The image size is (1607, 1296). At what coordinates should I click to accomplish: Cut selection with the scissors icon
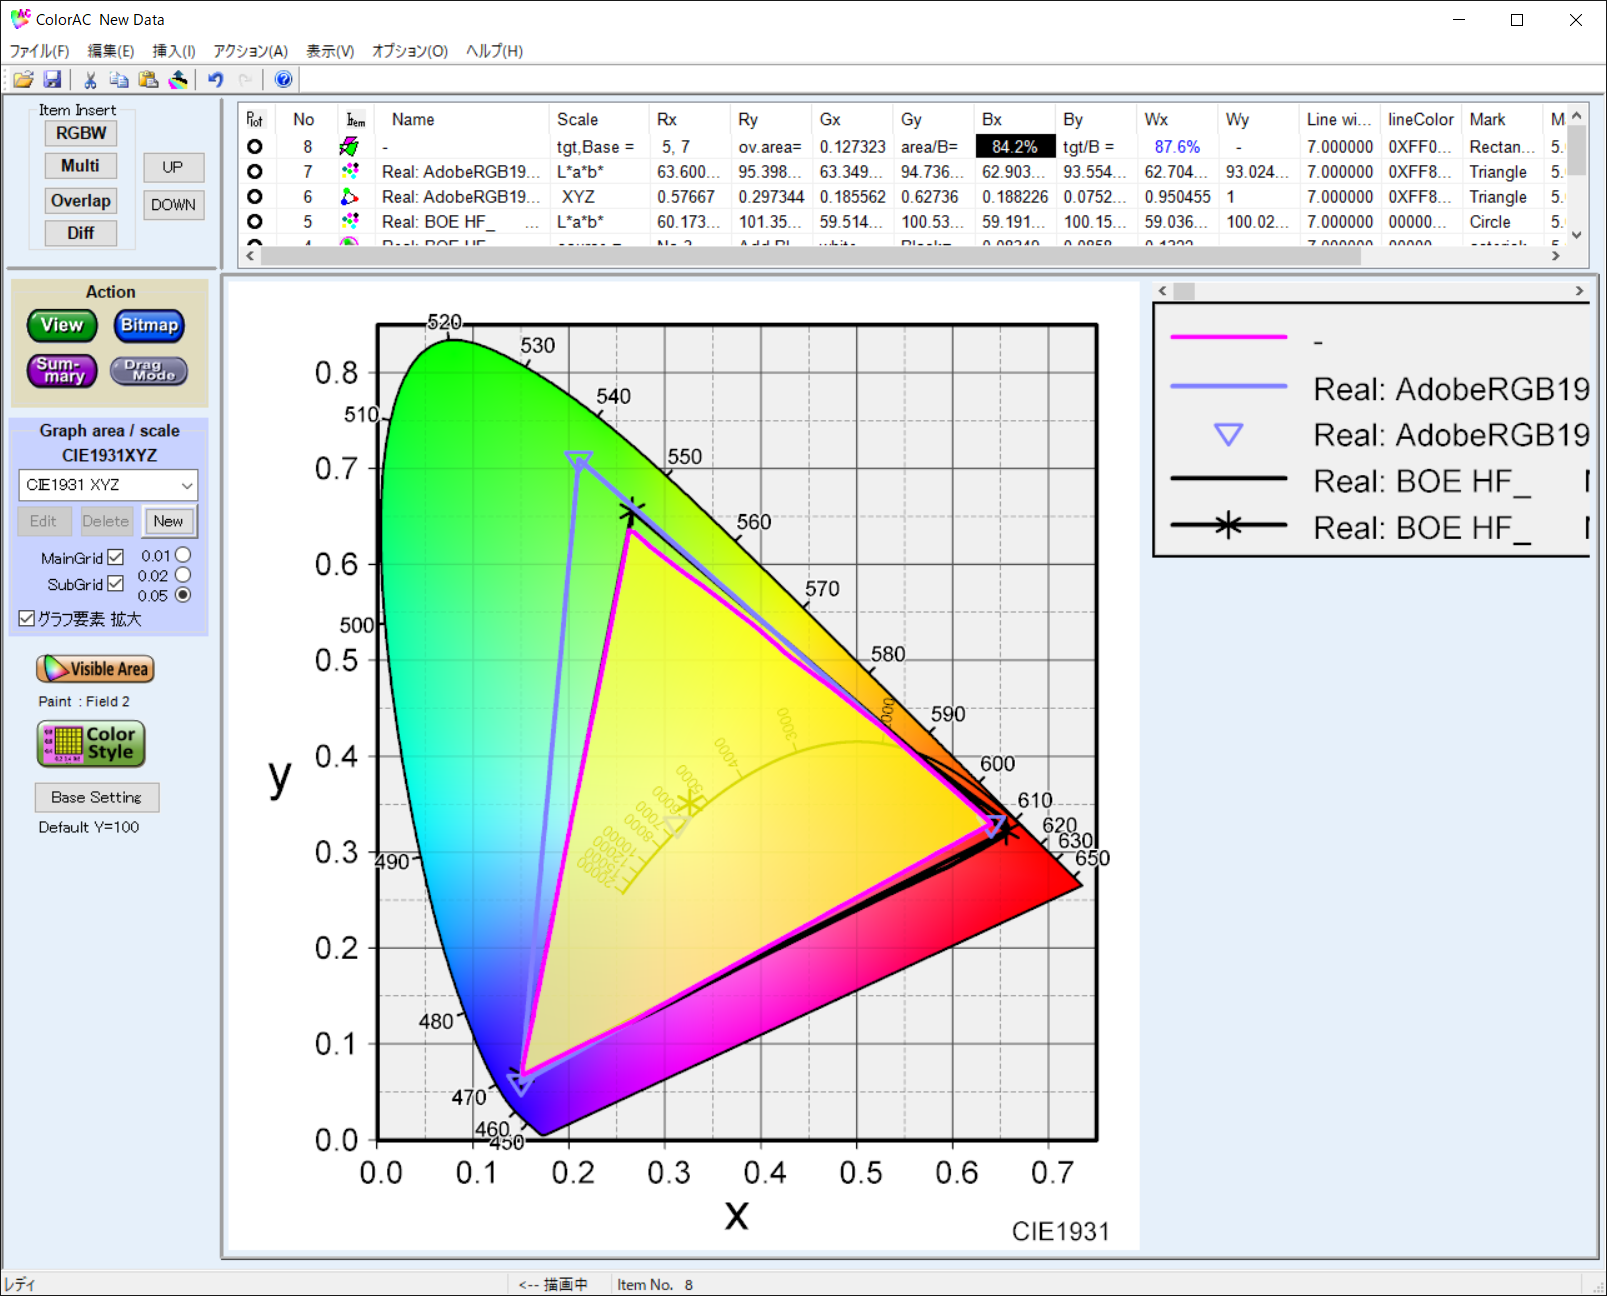[90, 79]
